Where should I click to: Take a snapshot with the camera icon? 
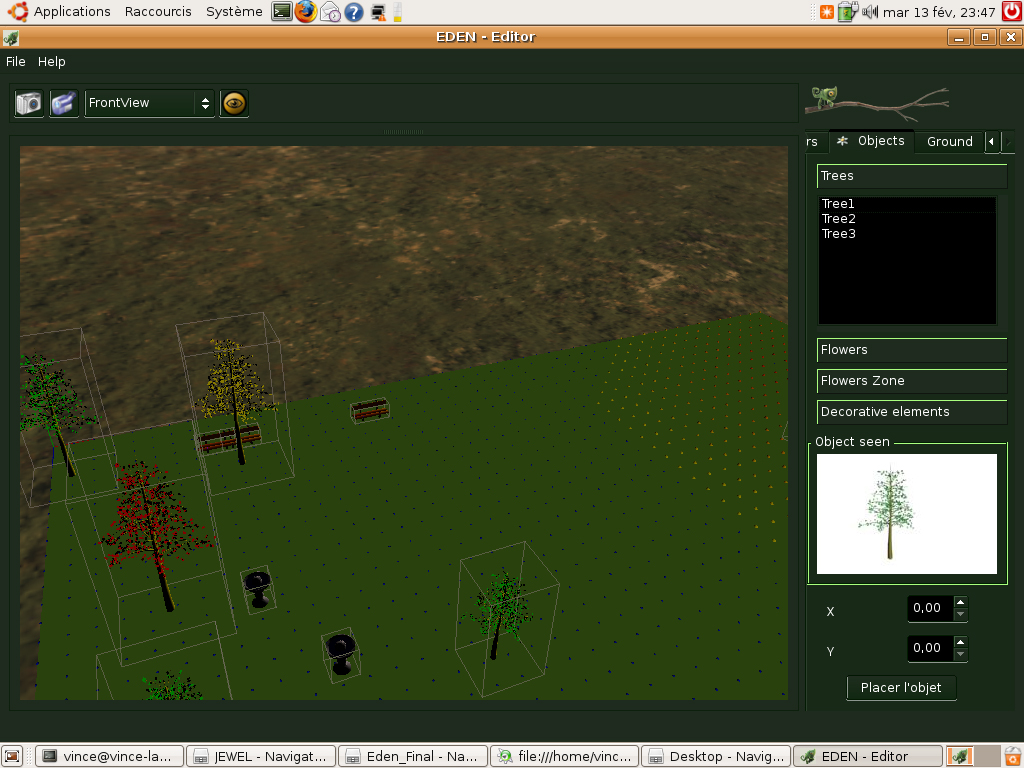29,103
